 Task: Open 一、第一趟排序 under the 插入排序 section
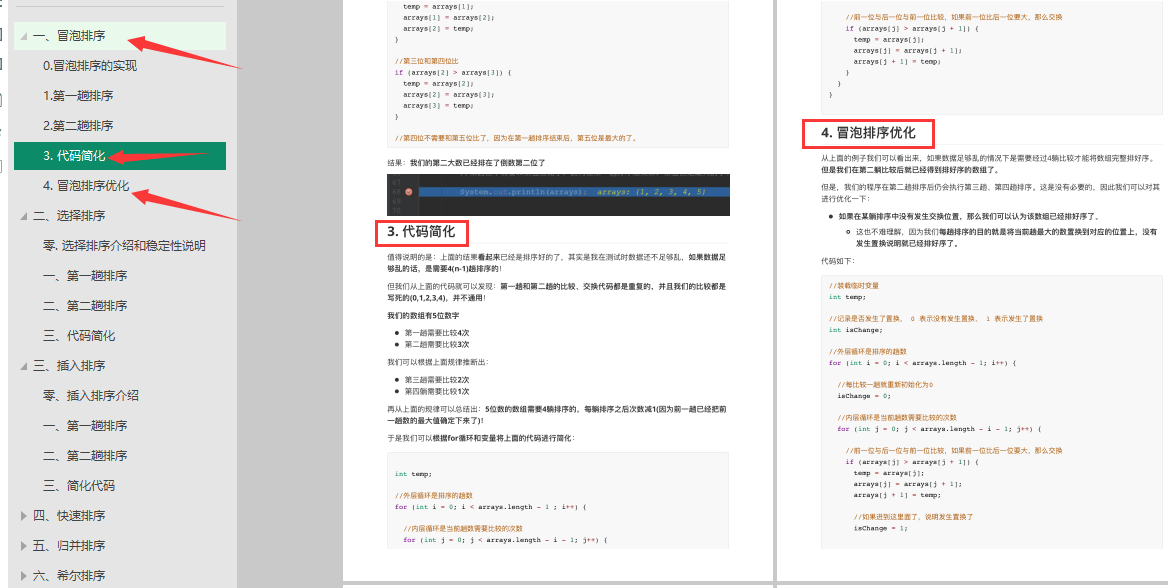[x=85, y=426]
